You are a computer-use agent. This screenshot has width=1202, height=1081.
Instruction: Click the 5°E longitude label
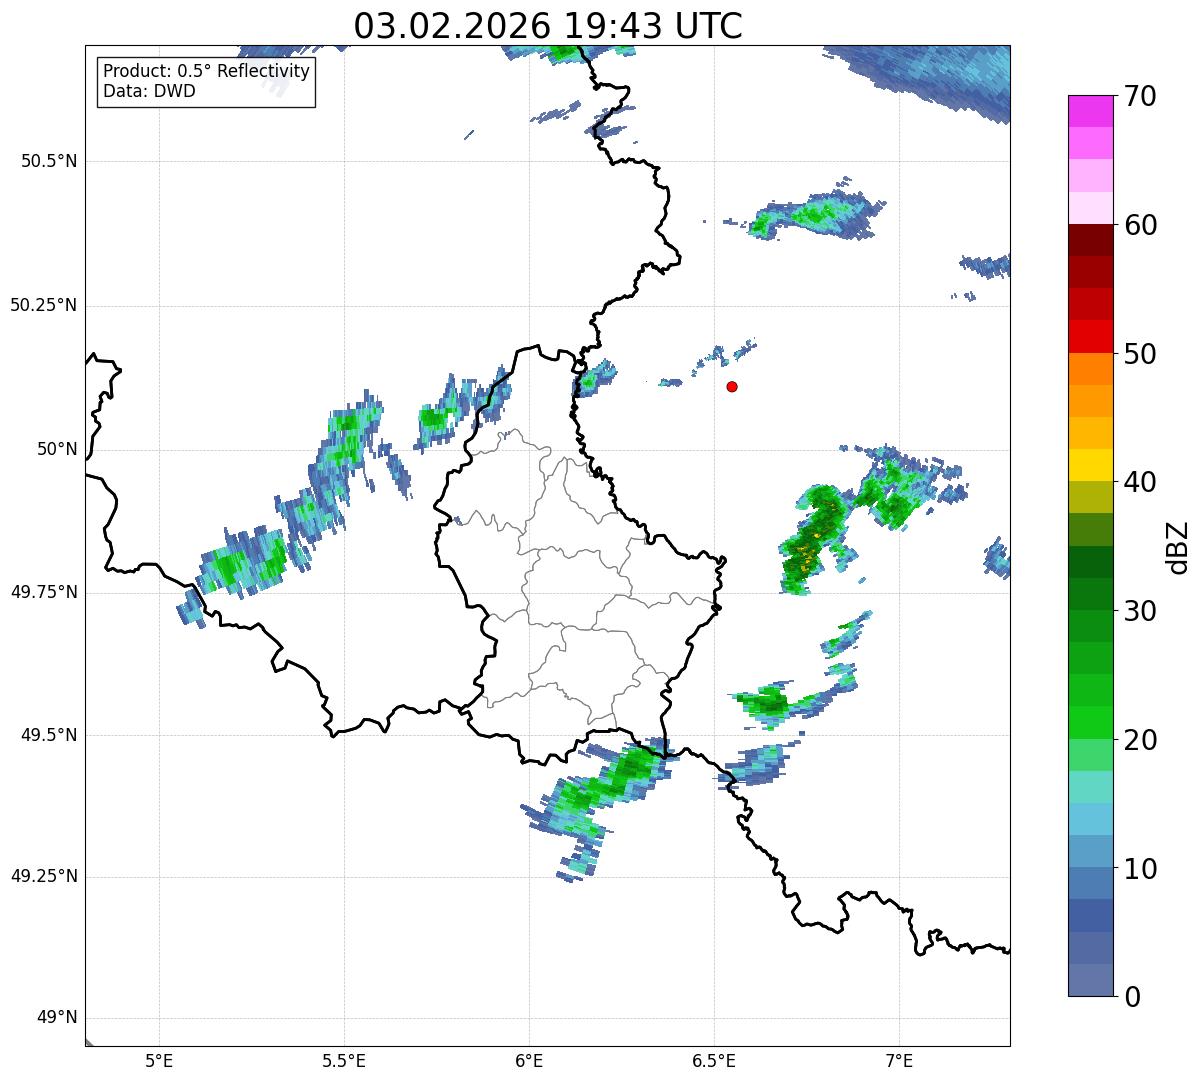pyautogui.click(x=159, y=1060)
